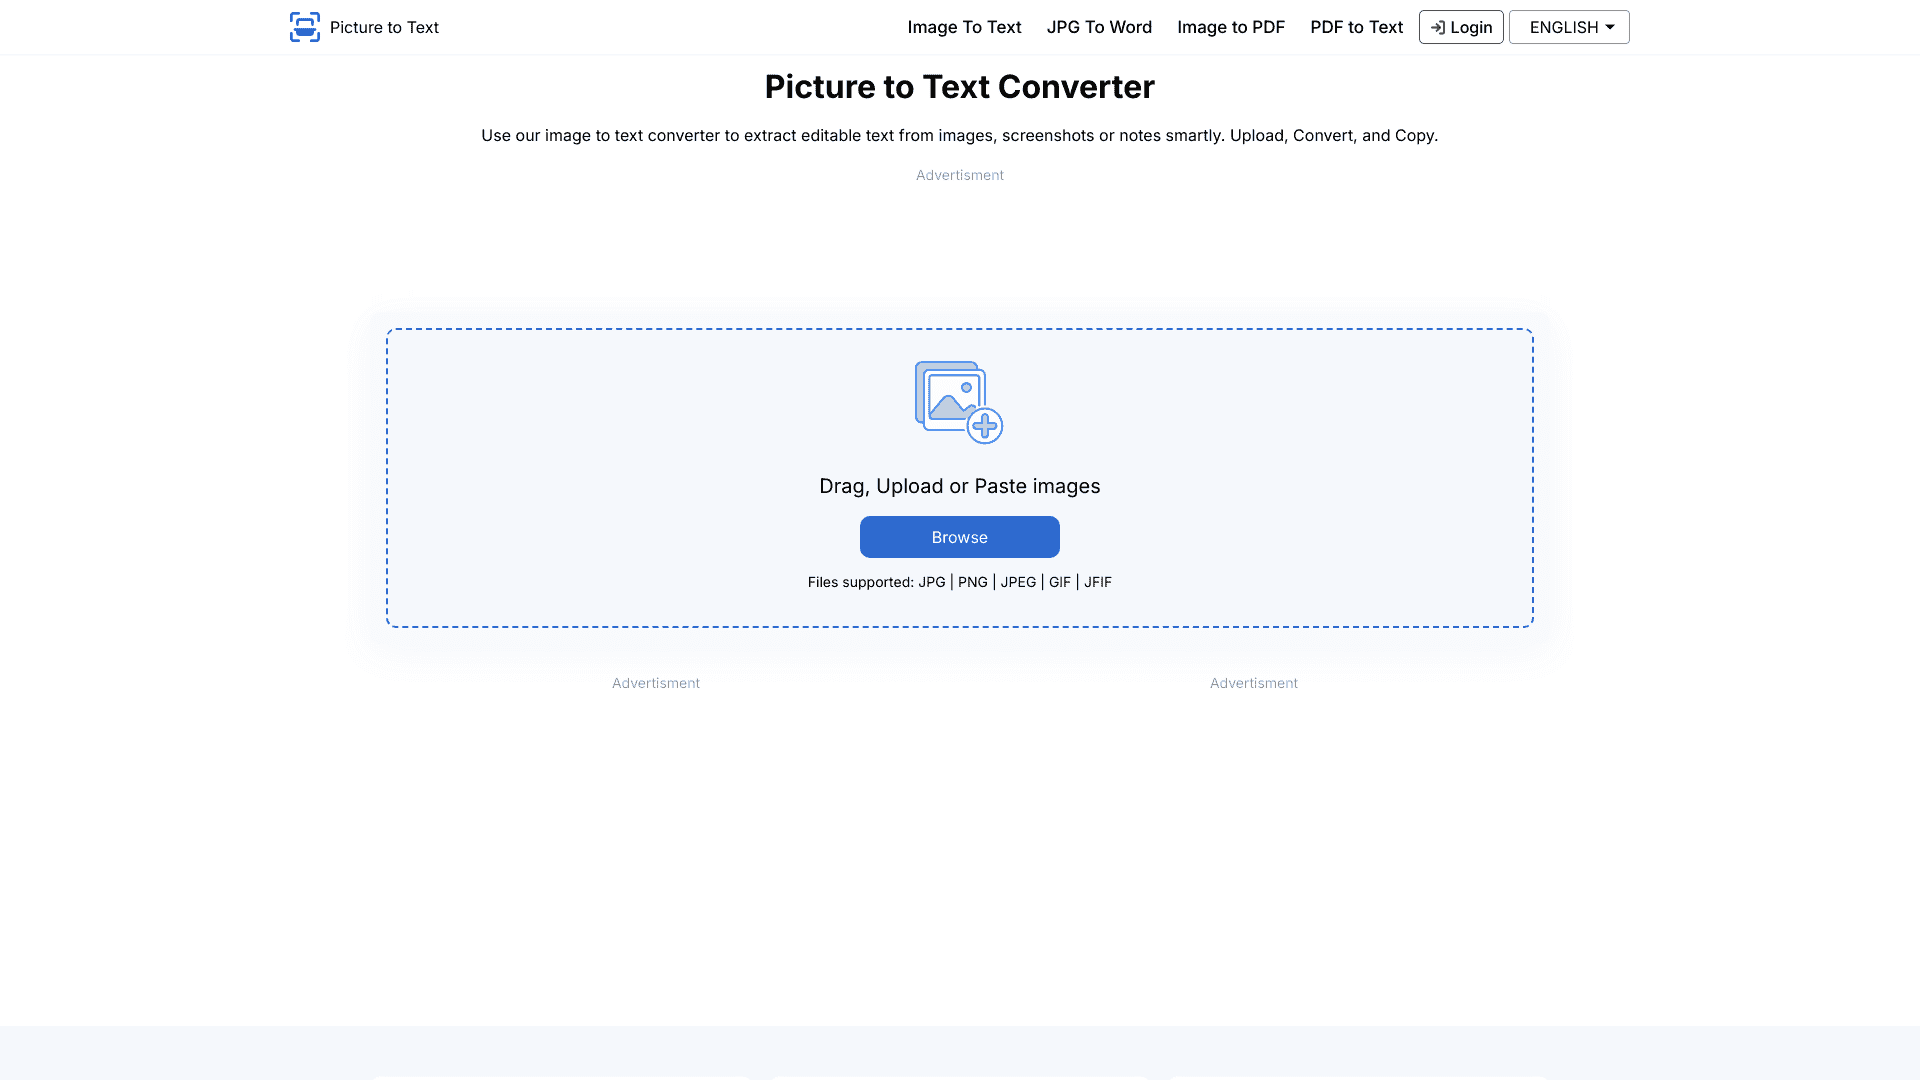Open the PDF to Text tool
This screenshot has height=1080, width=1920.
tap(1356, 27)
